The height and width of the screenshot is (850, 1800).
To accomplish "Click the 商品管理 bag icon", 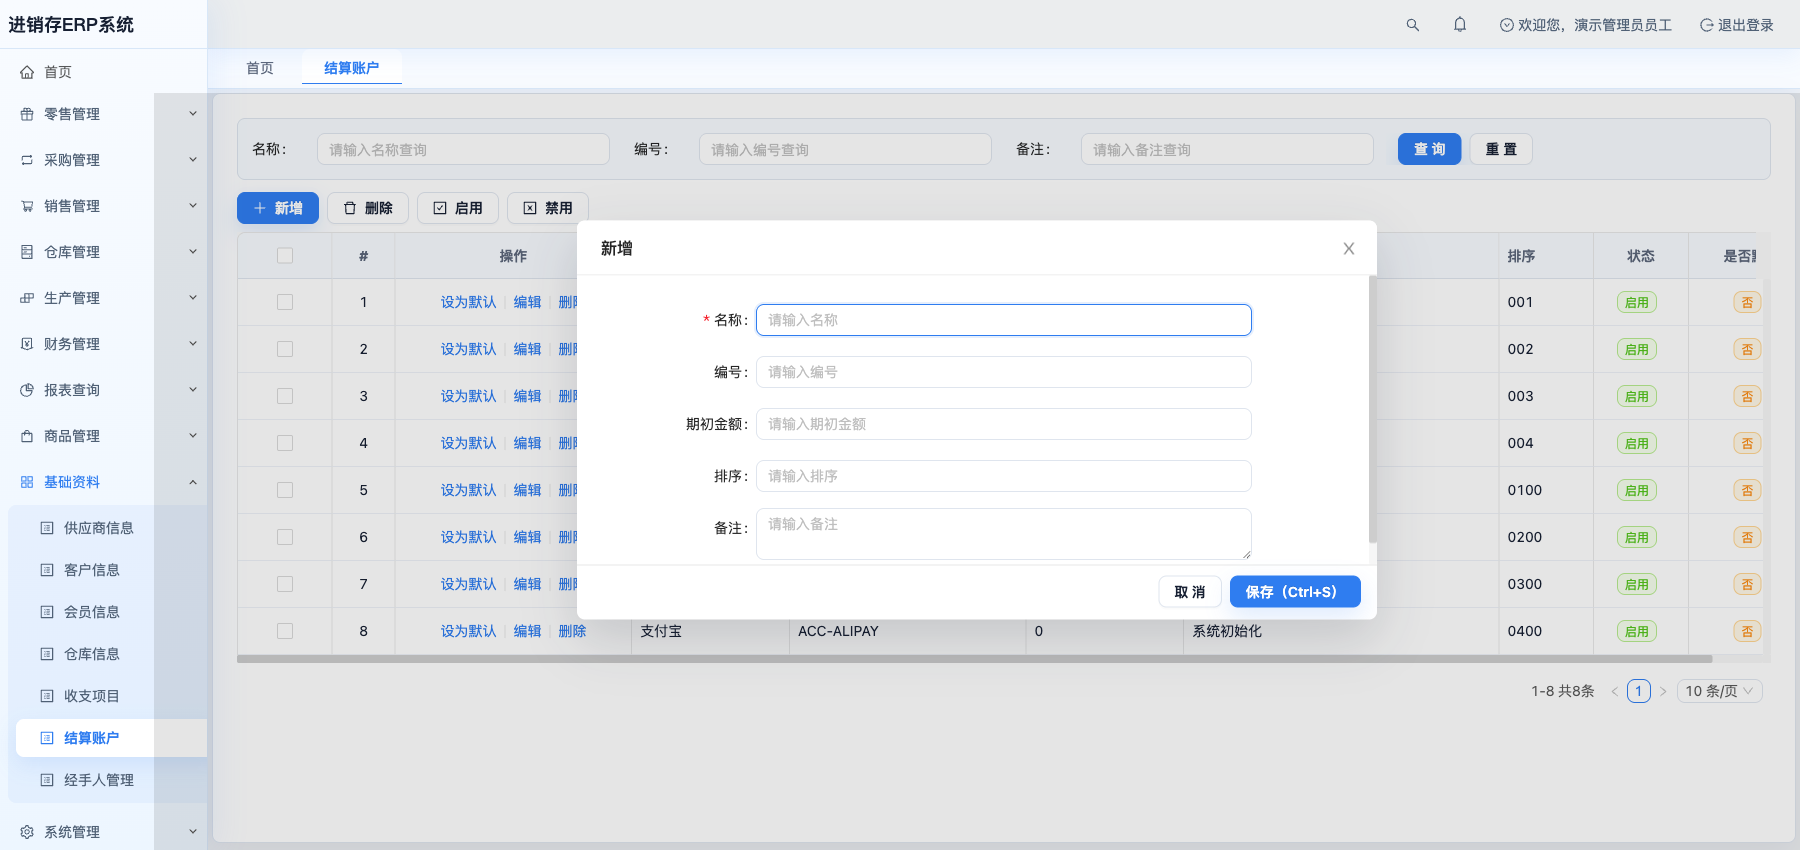I will coord(27,436).
